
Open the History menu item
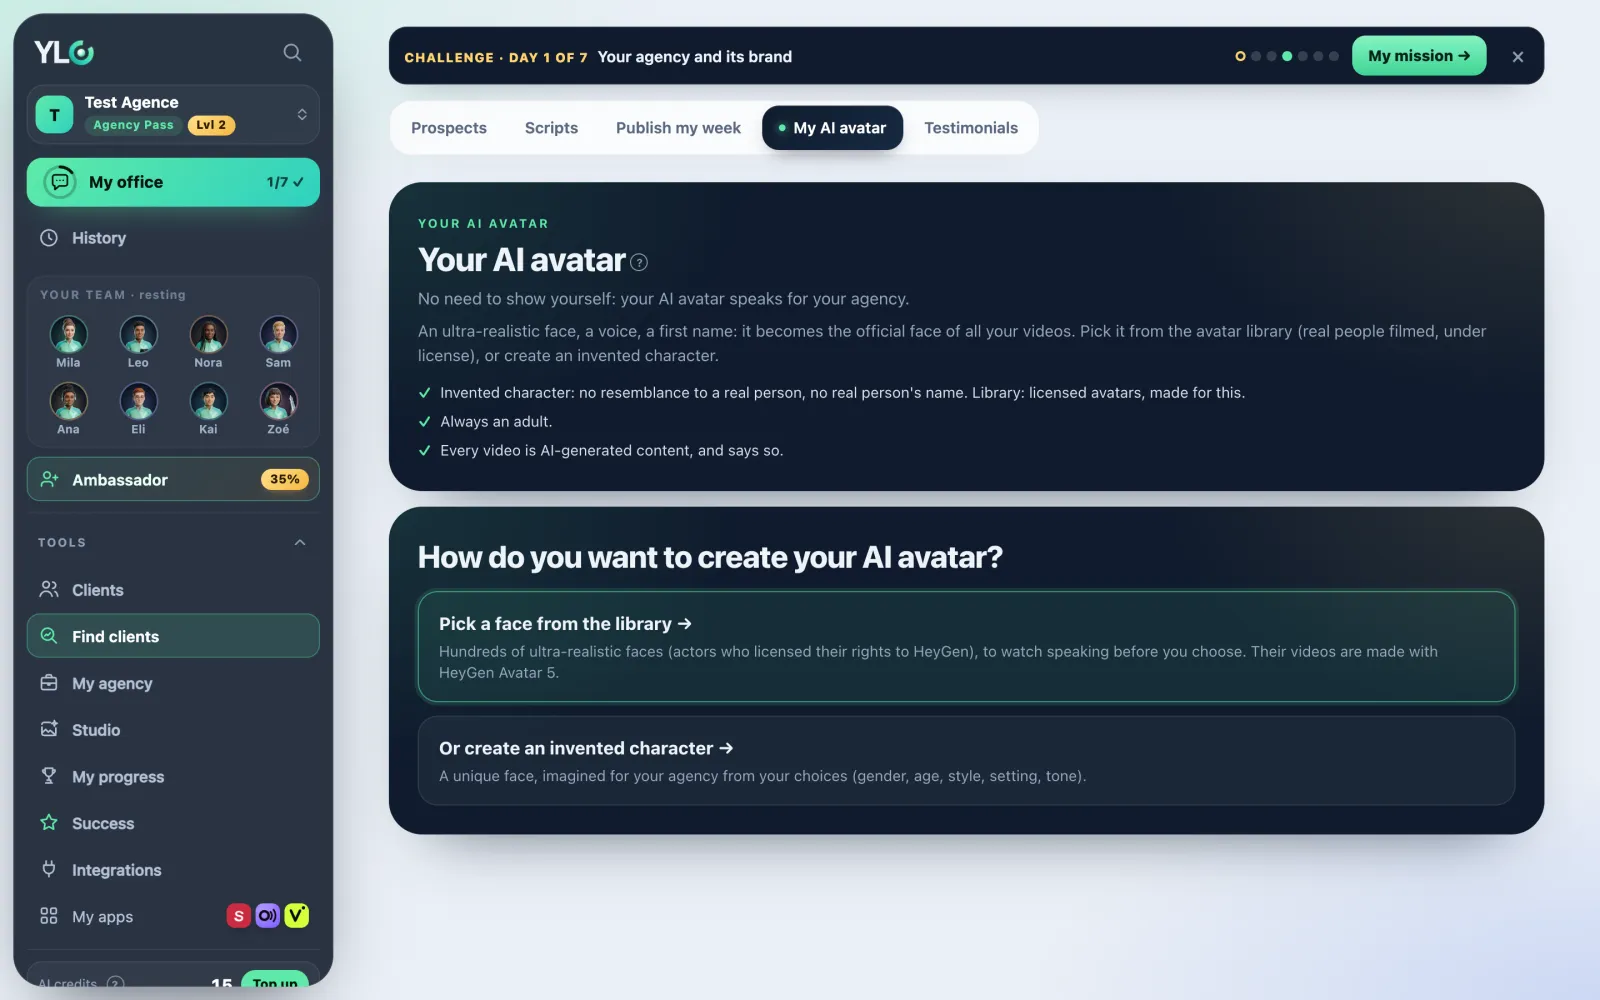tap(173, 238)
